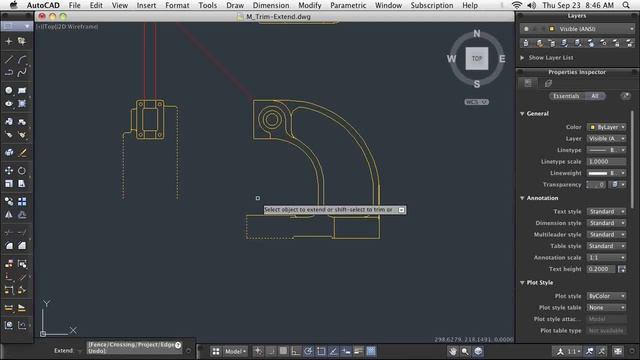Collapse the General section

(522, 113)
